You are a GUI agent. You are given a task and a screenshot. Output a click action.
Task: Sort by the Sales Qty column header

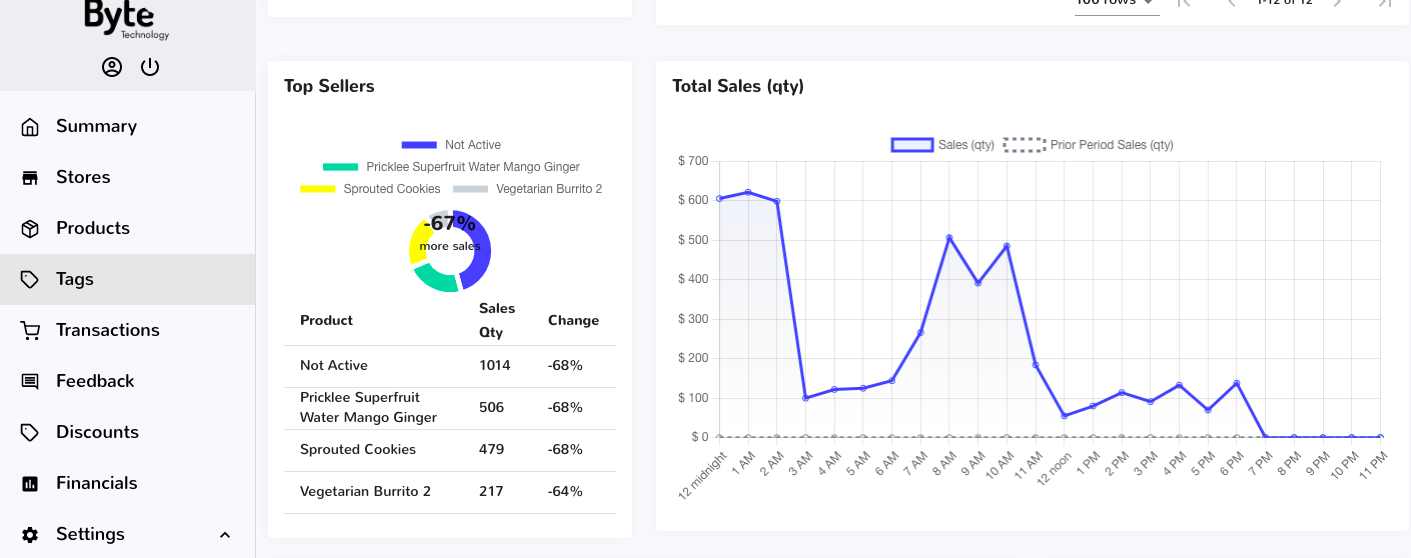(x=497, y=320)
